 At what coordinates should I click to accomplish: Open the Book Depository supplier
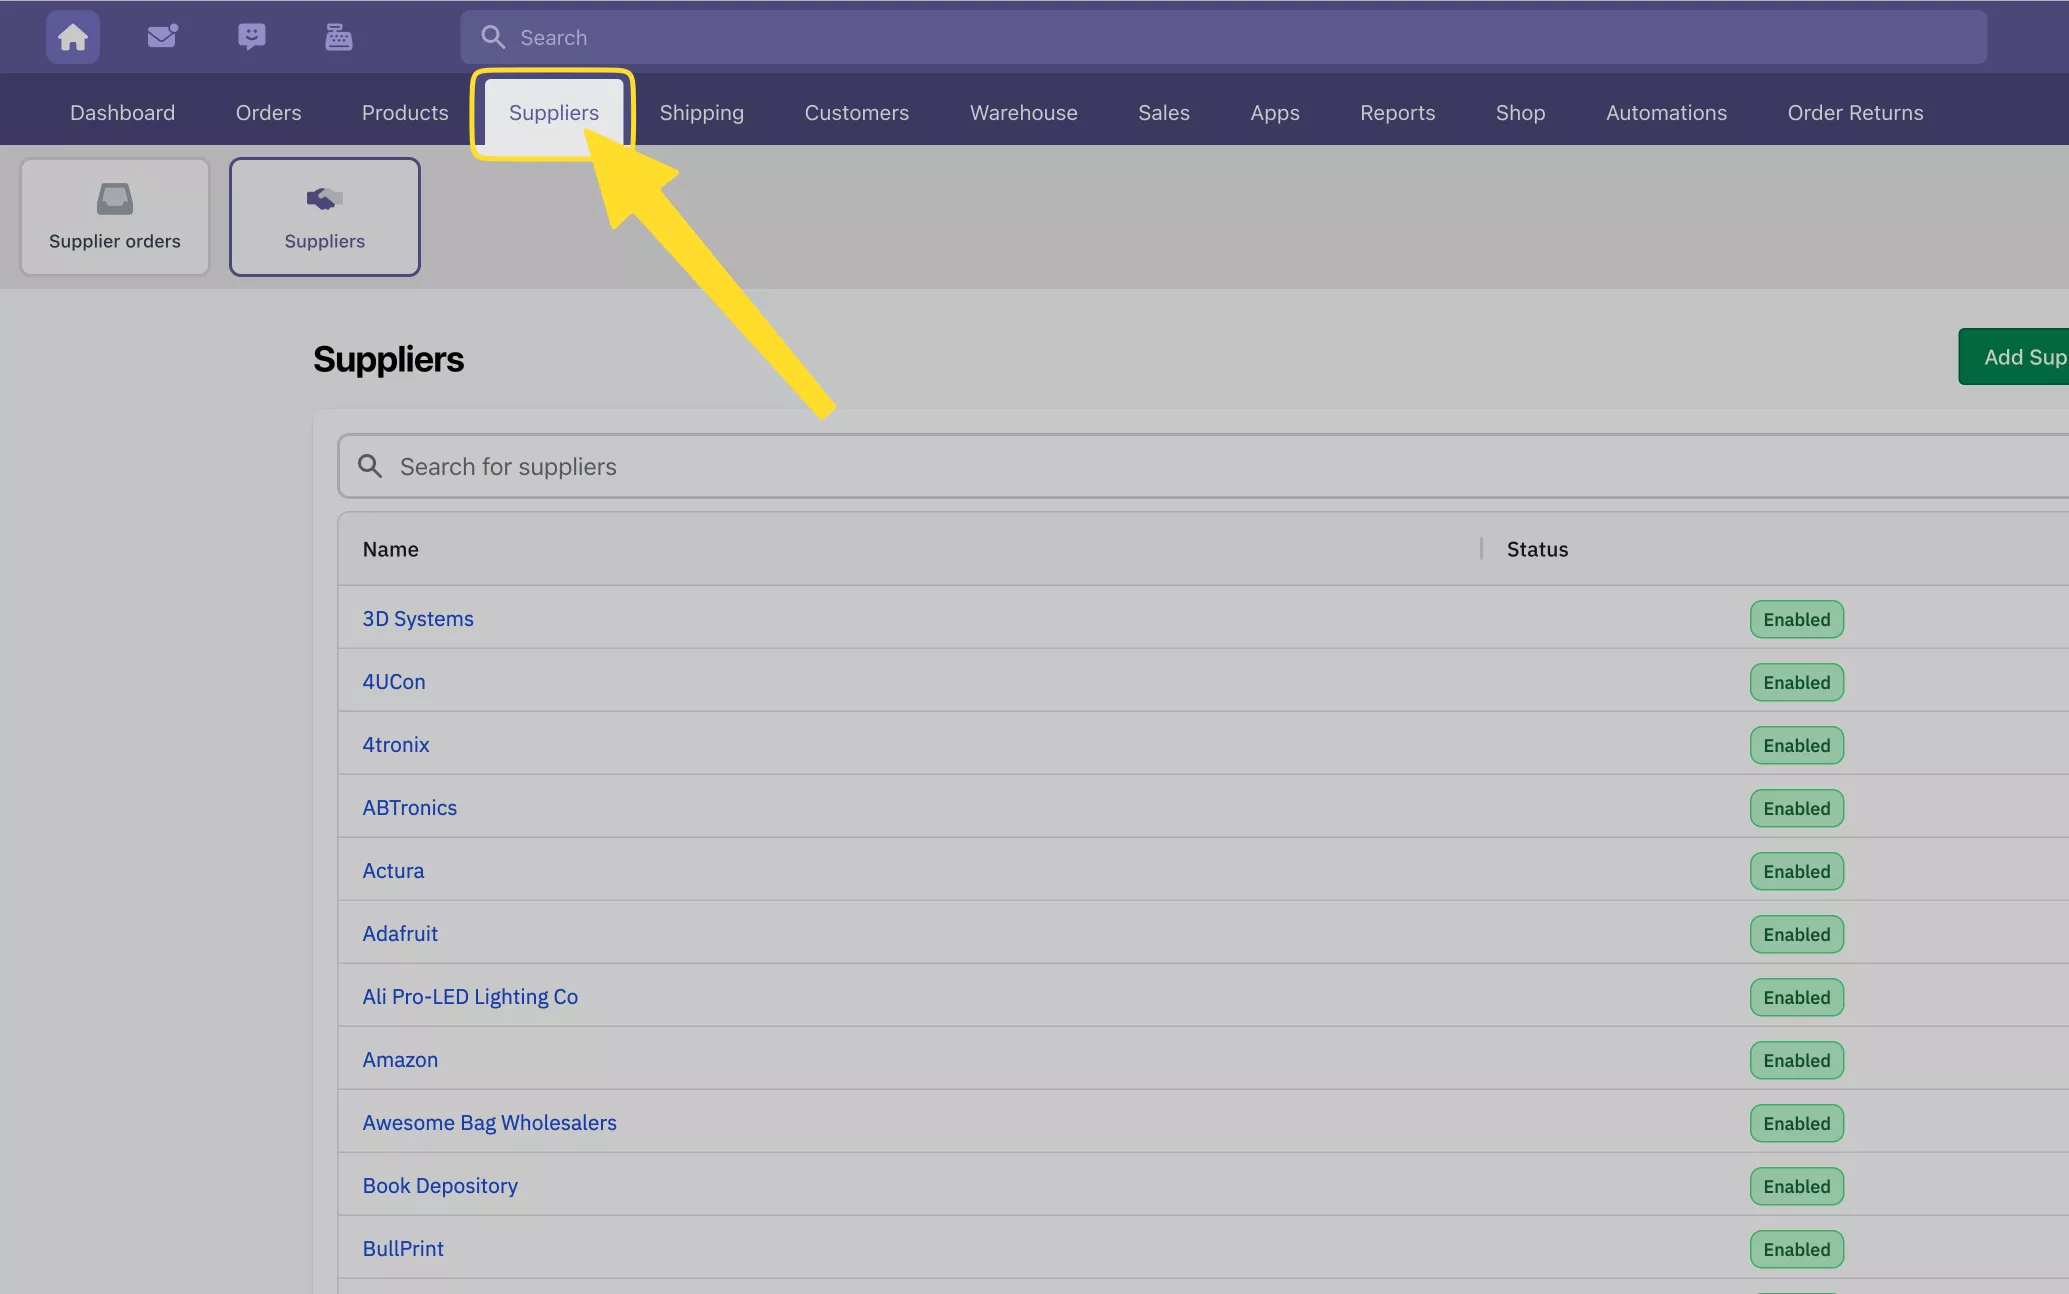(x=440, y=1186)
